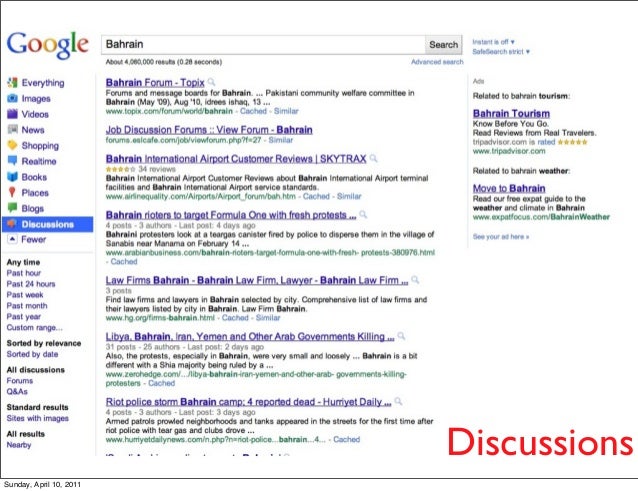
Task: Click preview magnifier beside SKYTRAX result
Action: pos(374,159)
